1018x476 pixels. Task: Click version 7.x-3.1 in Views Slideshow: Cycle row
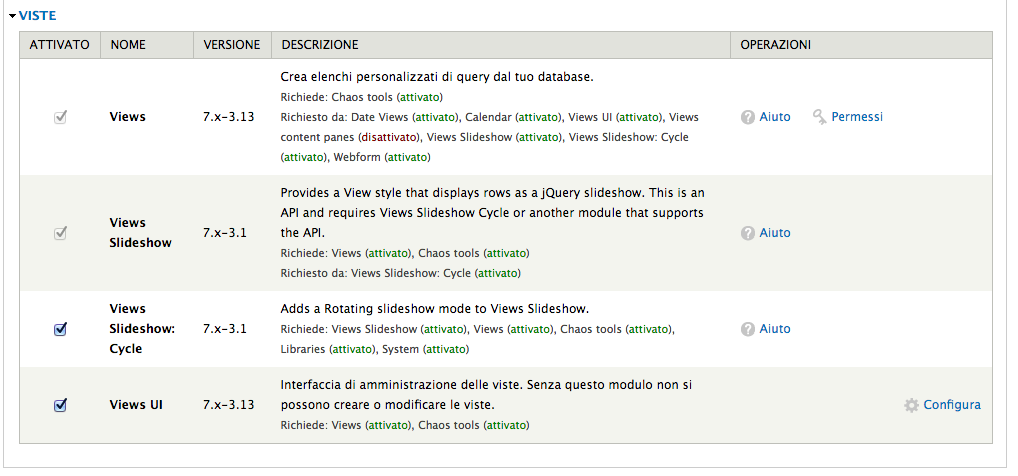click(225, 329)
